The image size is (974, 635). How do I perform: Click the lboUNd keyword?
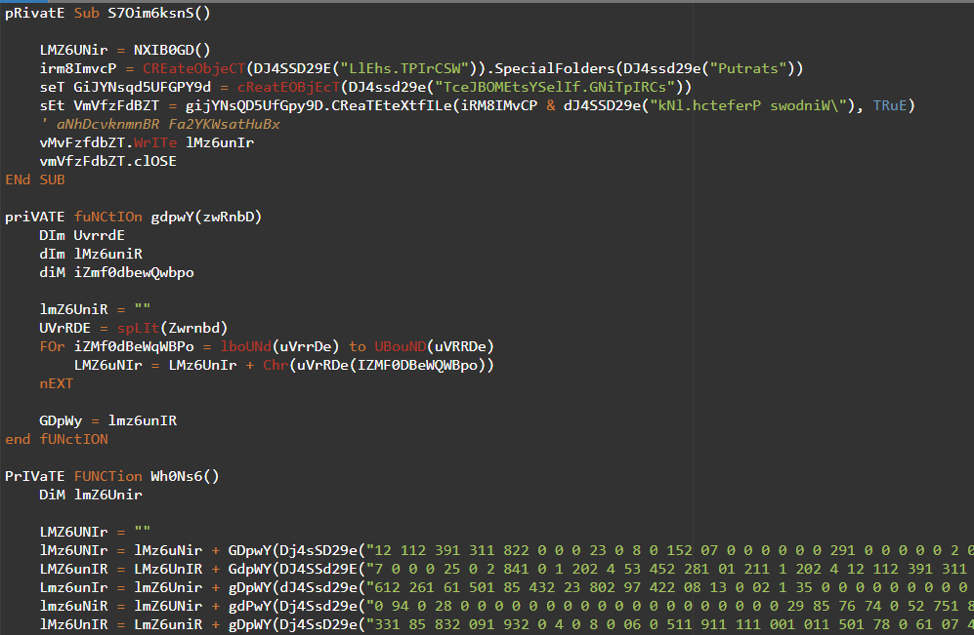tap(246, 347)
